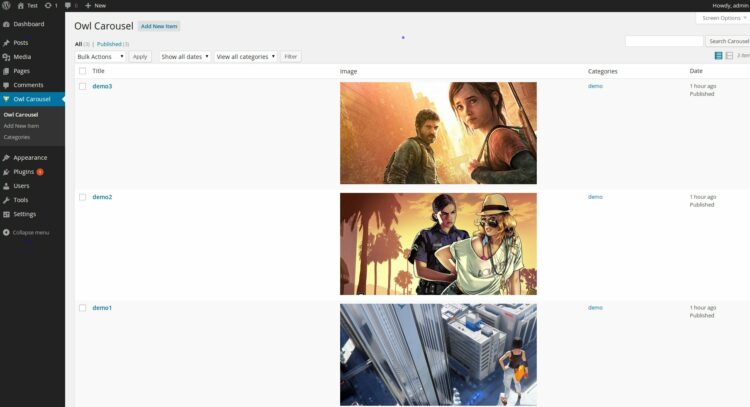750x407 pixels.
Task: Open the Settings icon in sidebar
Action: point(6,214)
